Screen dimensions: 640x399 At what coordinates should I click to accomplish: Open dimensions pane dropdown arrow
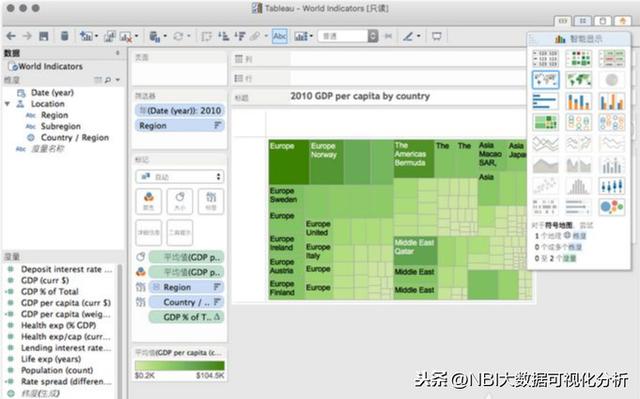click(118, 80)
